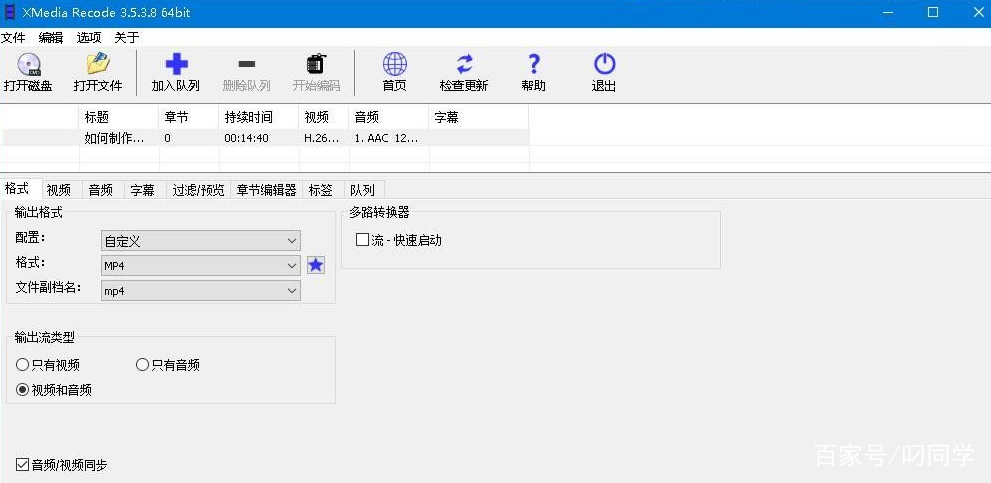
Task: Open the 格式 dropdown showing MP4
Action: point(200,265)
